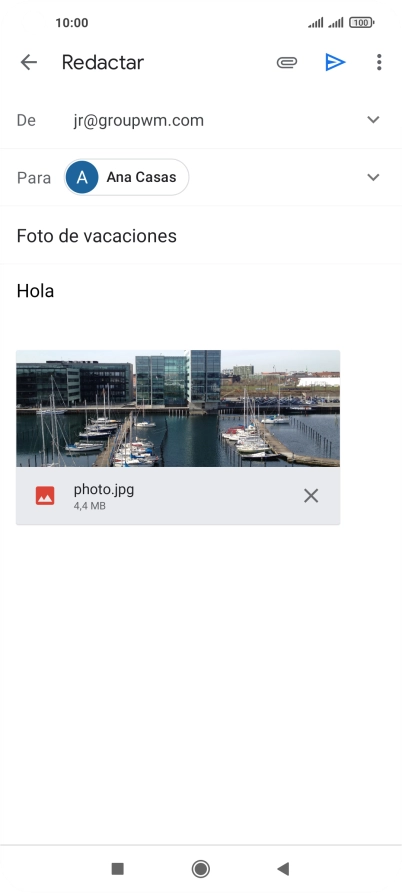Viewport: 402px width, 893px height.
Task: Tap the Android triangle back button
Action: [x=283, y=869]
